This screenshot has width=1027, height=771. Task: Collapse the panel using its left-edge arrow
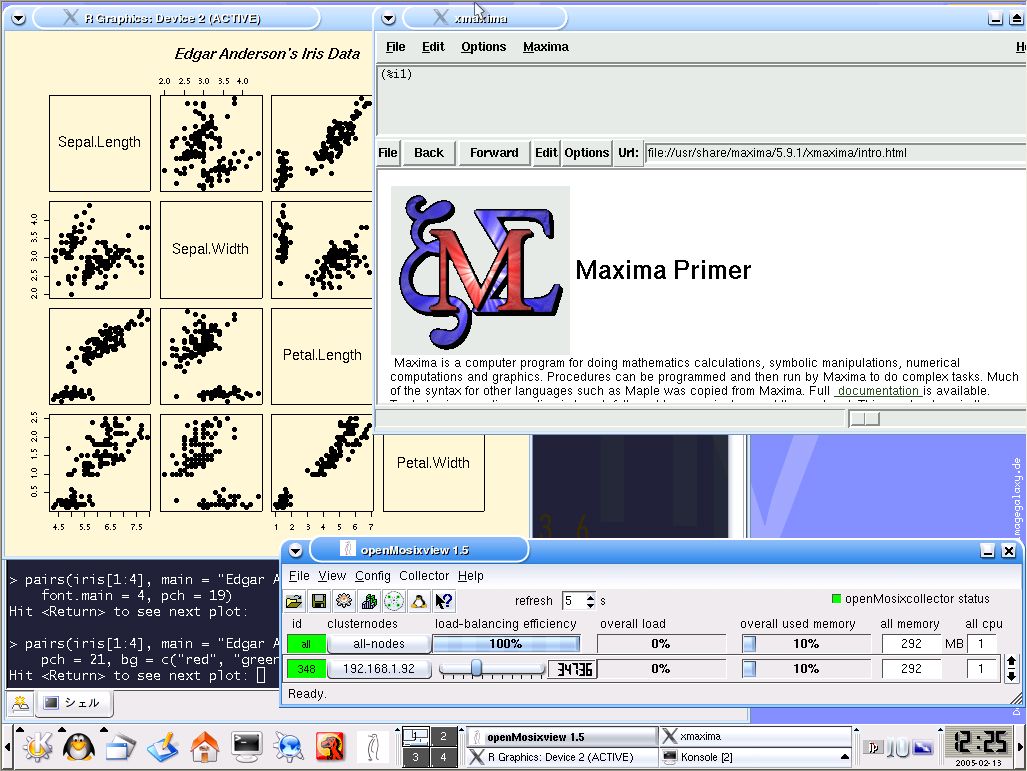click(x=7, y=747)
